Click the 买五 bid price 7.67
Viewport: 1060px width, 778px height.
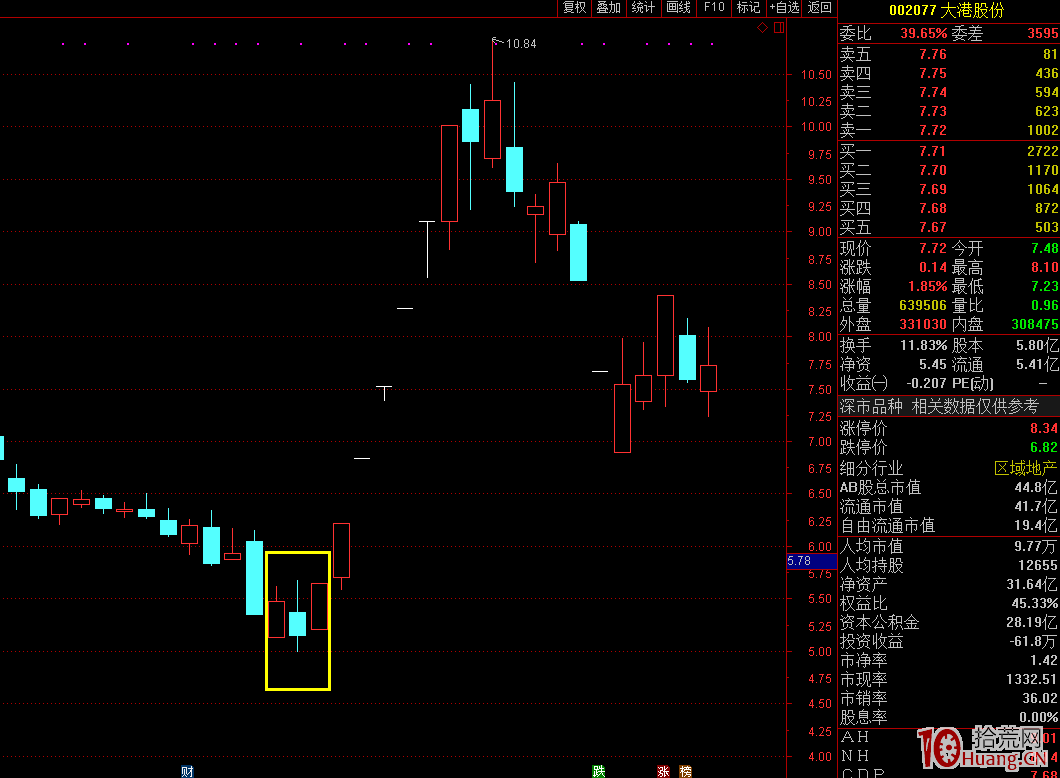point(932,226)
